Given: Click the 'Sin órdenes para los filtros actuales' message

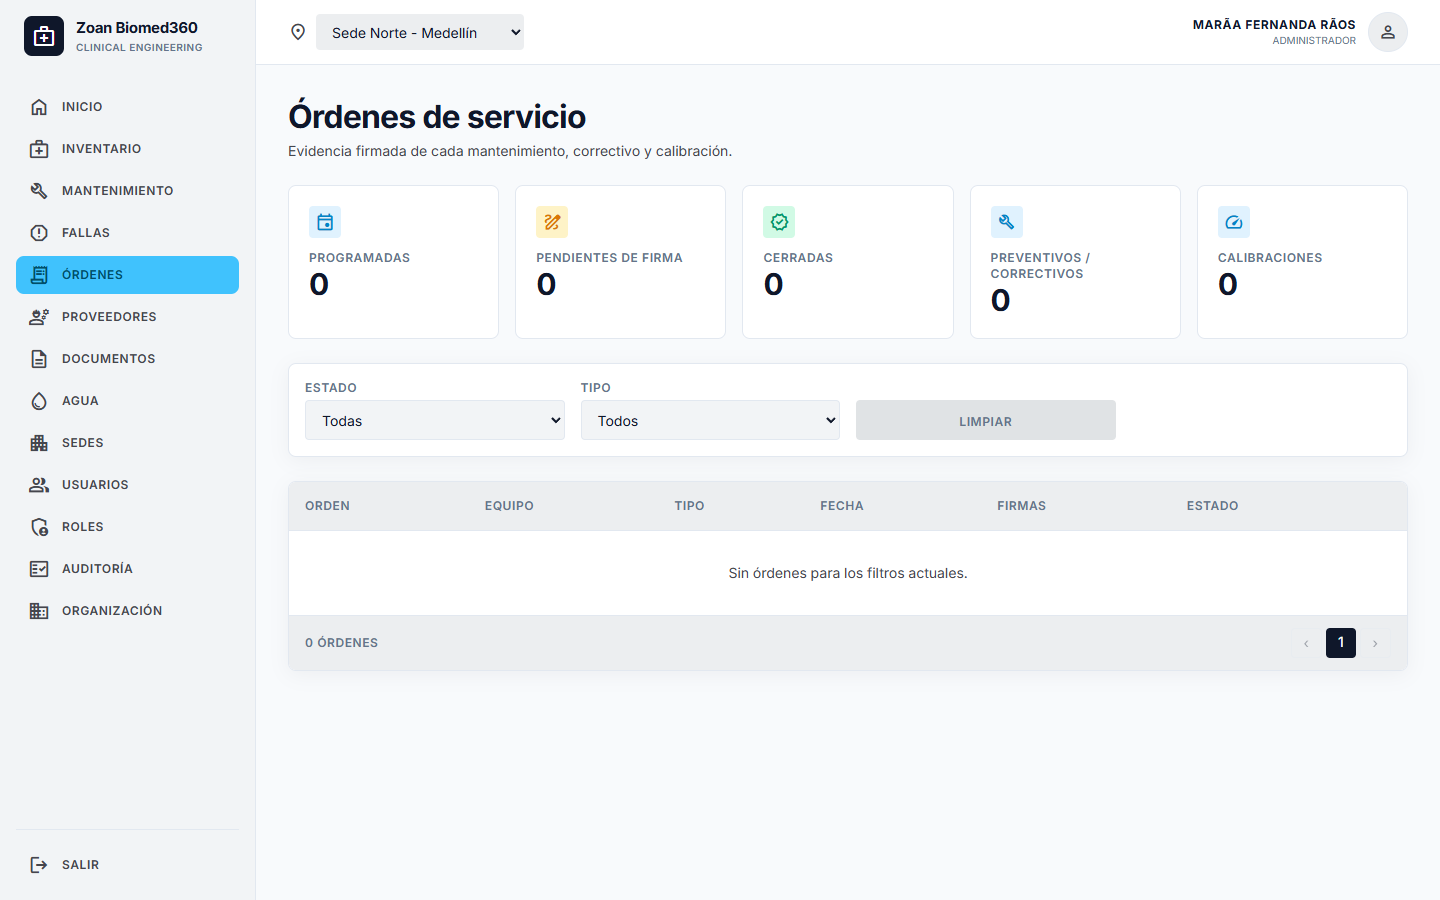Looking at the screenshot, I should tap(848, 573).
